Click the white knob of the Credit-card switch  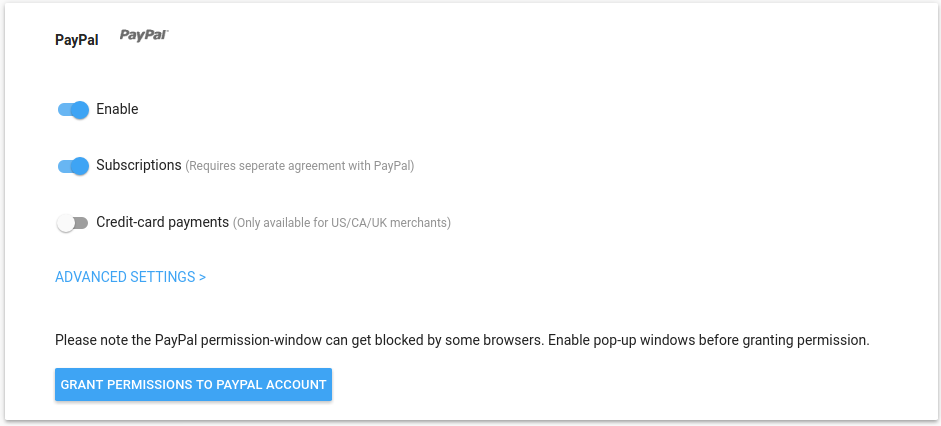point(66,223)
